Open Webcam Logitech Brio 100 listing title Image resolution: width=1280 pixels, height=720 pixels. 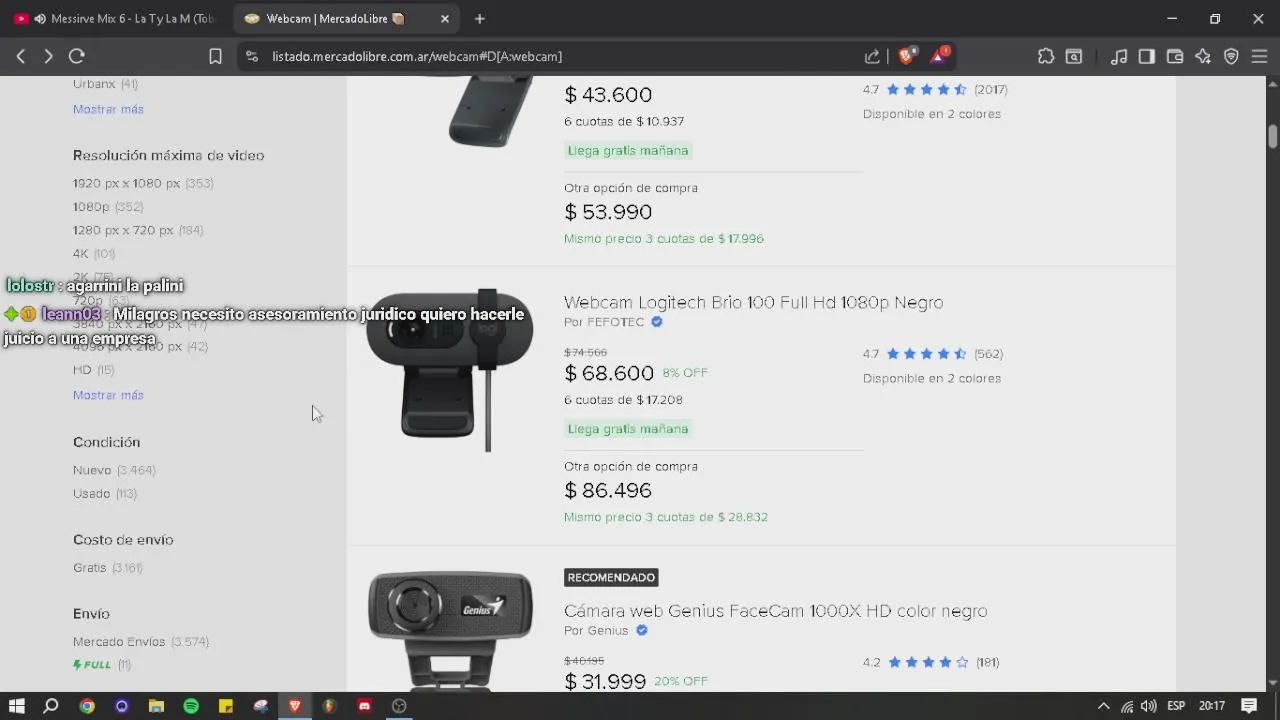pos(753,302)
